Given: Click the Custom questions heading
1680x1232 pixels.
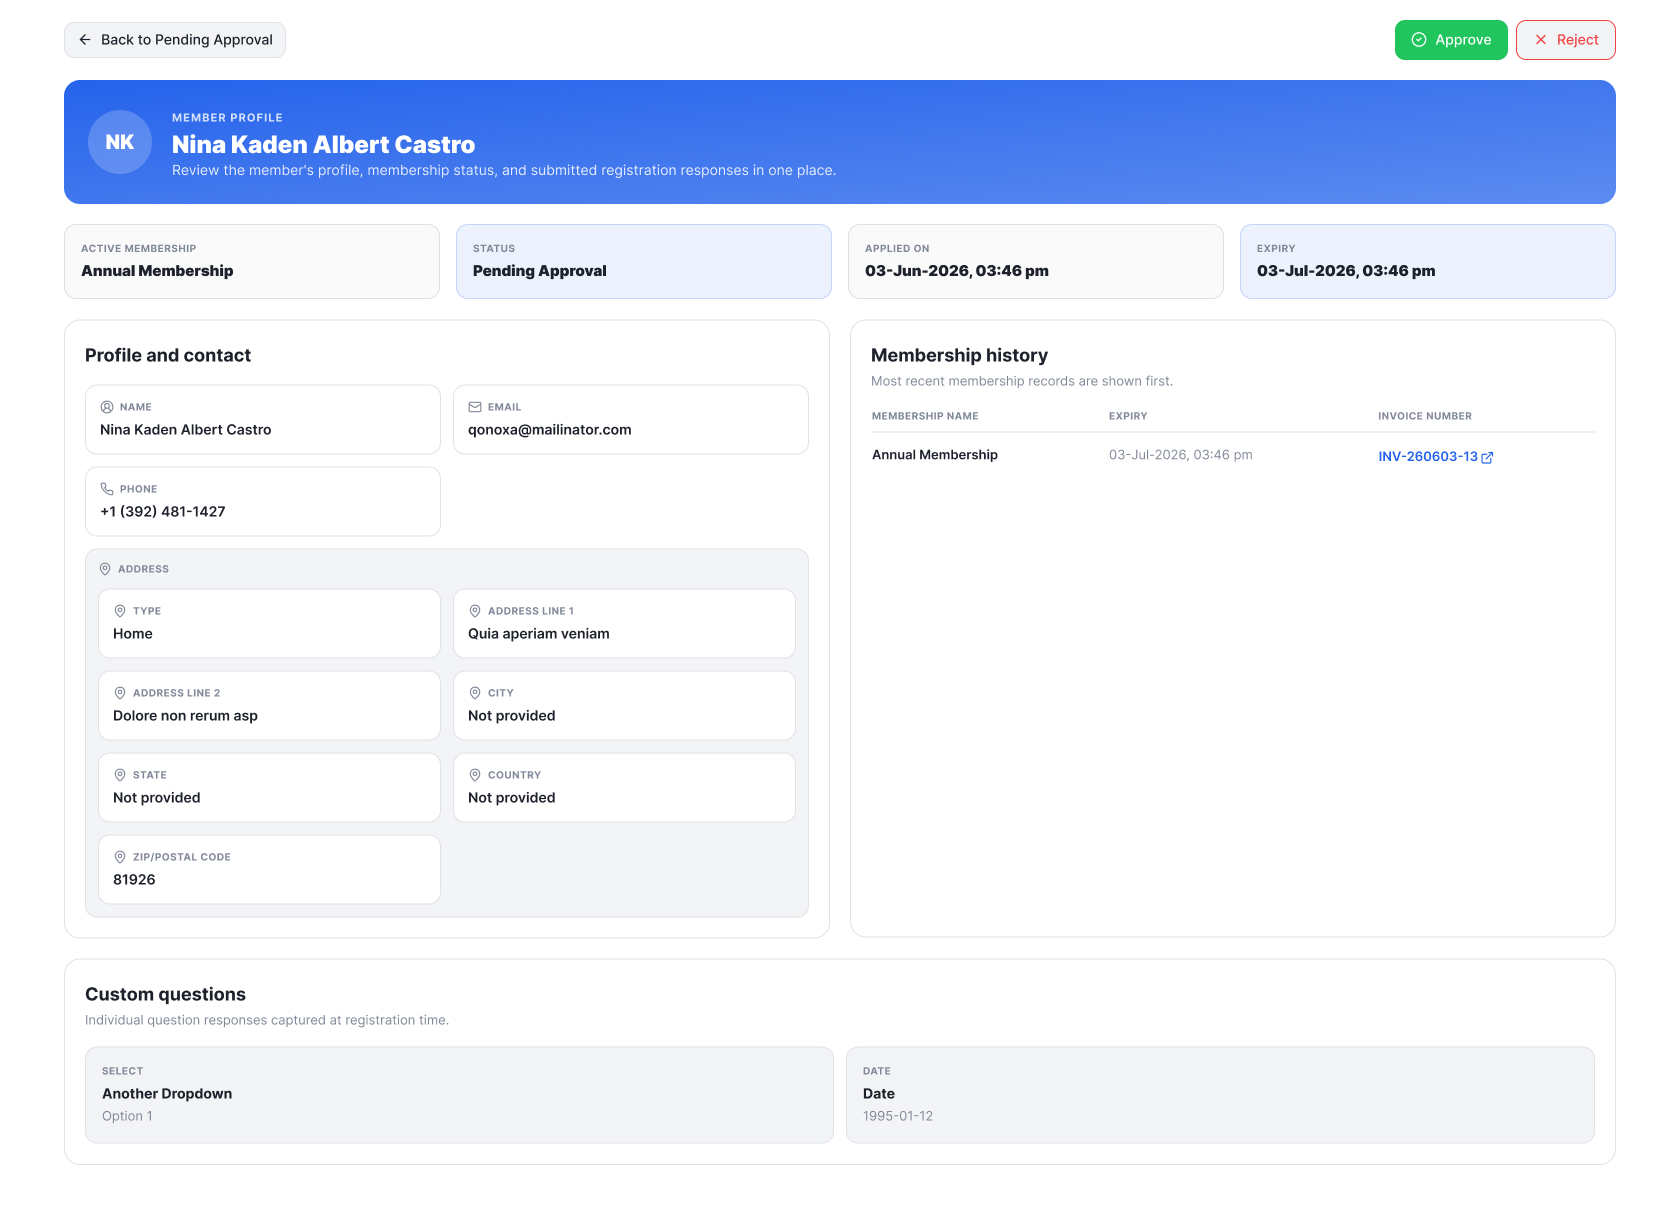Looking at the screenshot, I should (x=165, y=994).
